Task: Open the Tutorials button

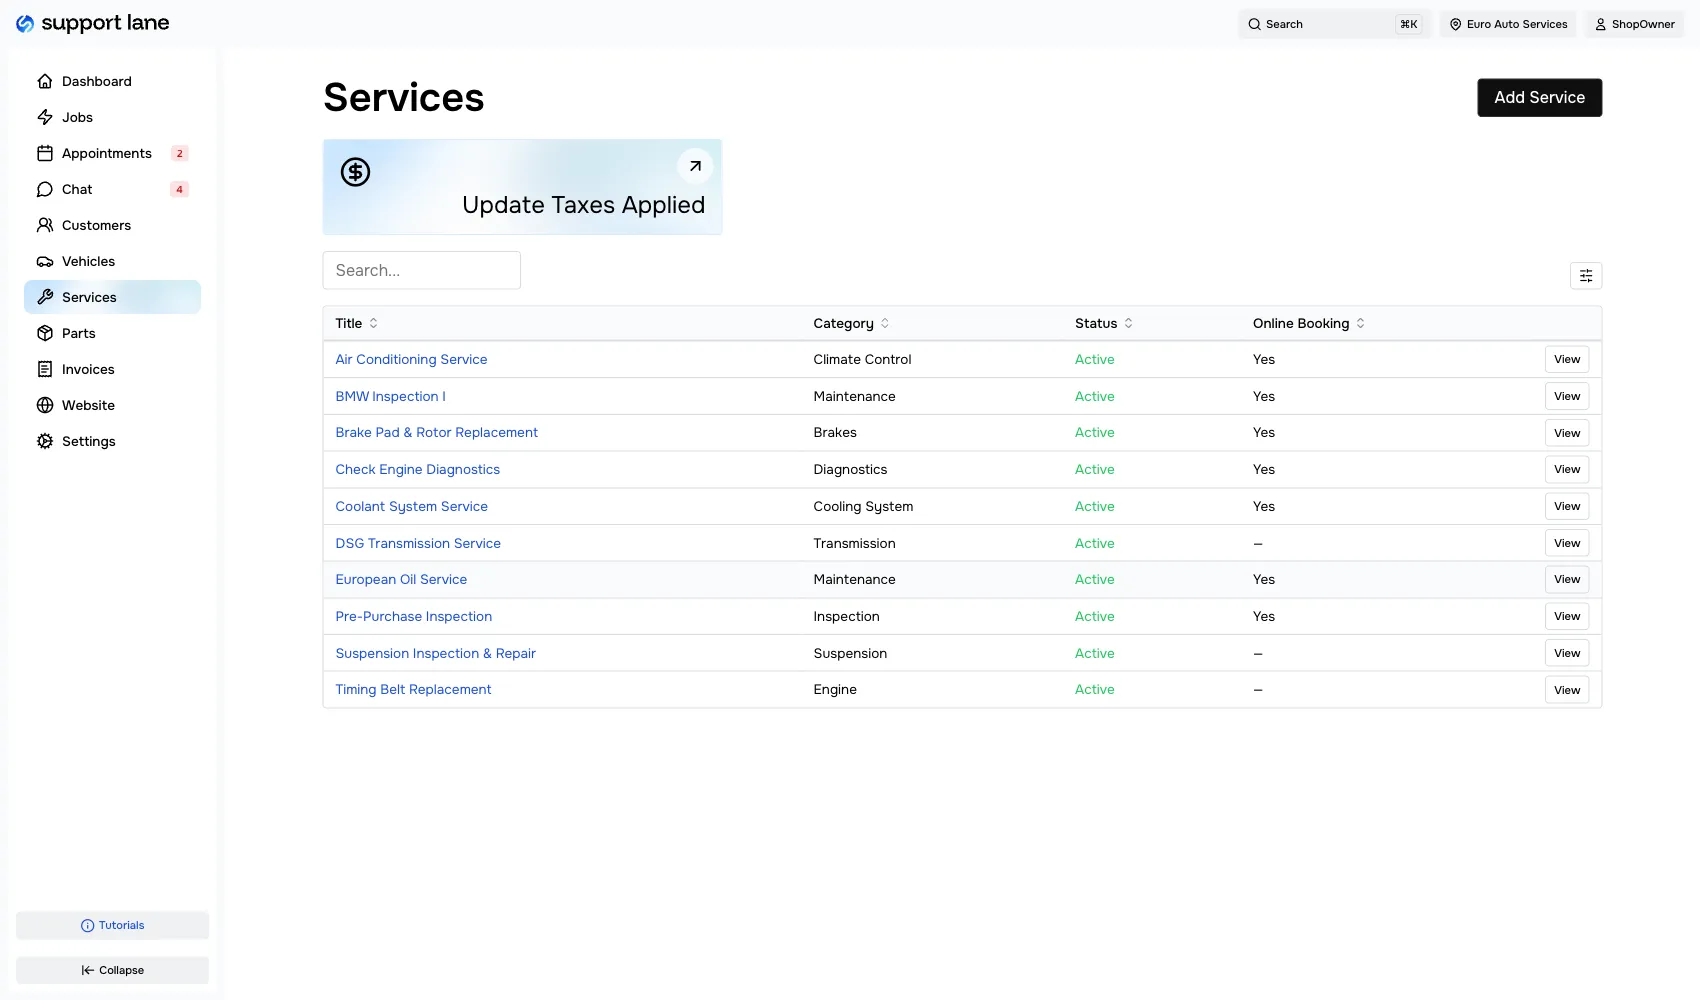Action: pyautogui.click(x=112, y=925)
